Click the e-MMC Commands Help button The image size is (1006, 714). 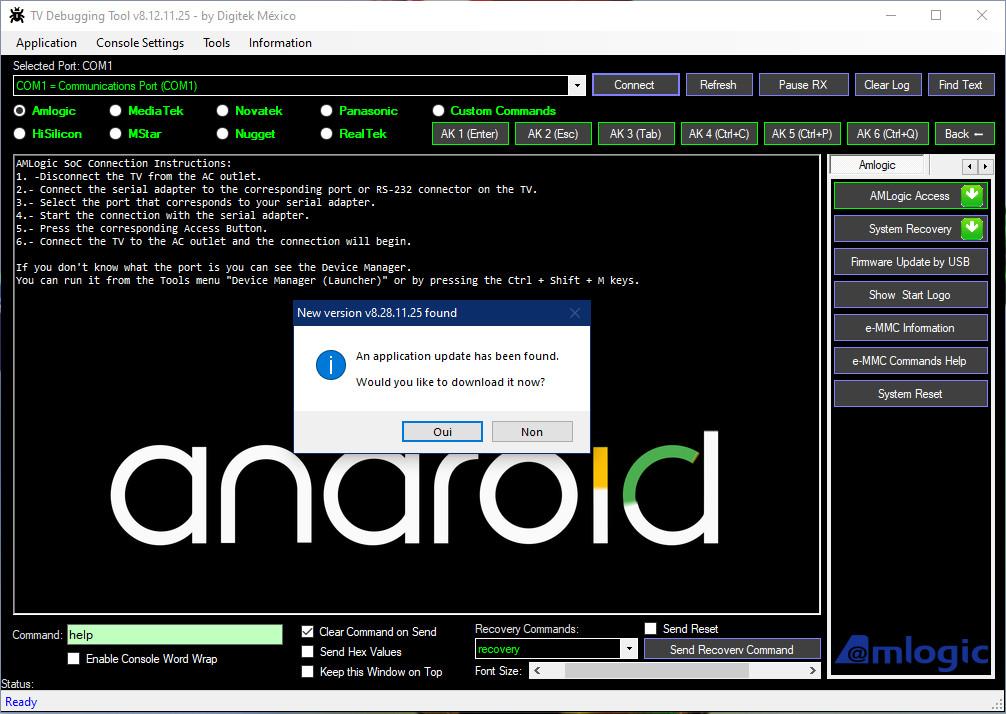coord(910,361)
